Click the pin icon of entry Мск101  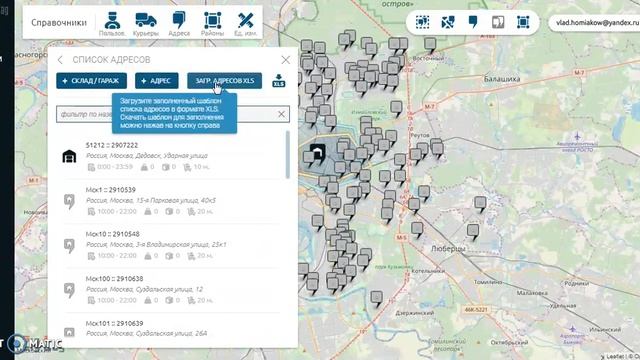(x=69, y=332)
